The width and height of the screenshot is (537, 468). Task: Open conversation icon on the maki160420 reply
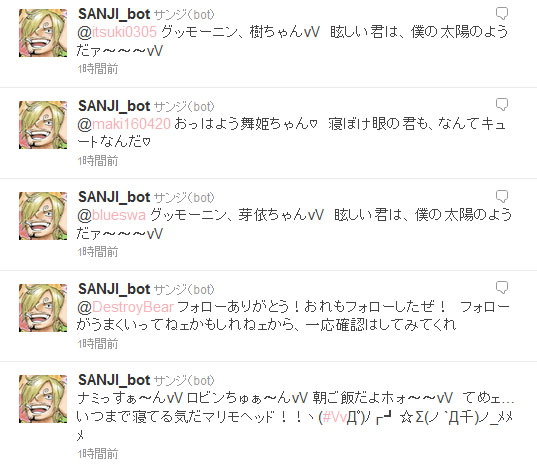click(x=502, y=104)
